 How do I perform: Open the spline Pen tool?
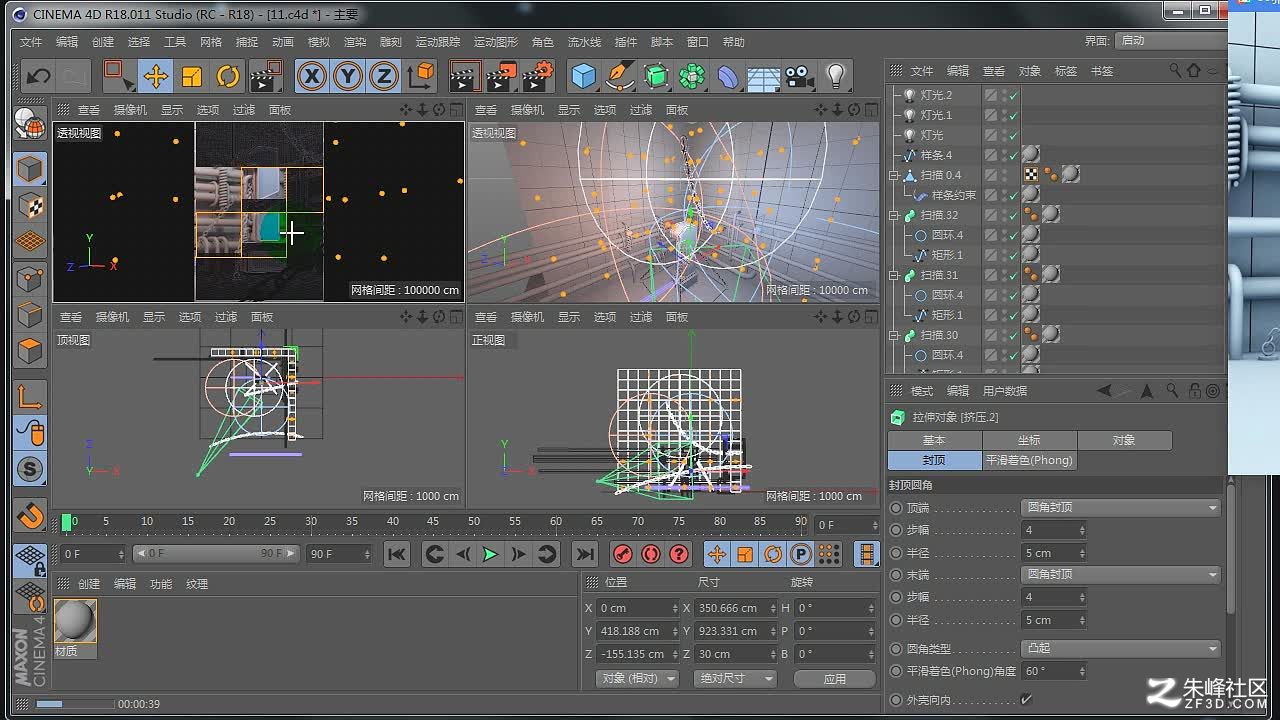click(x=620, y=76)
